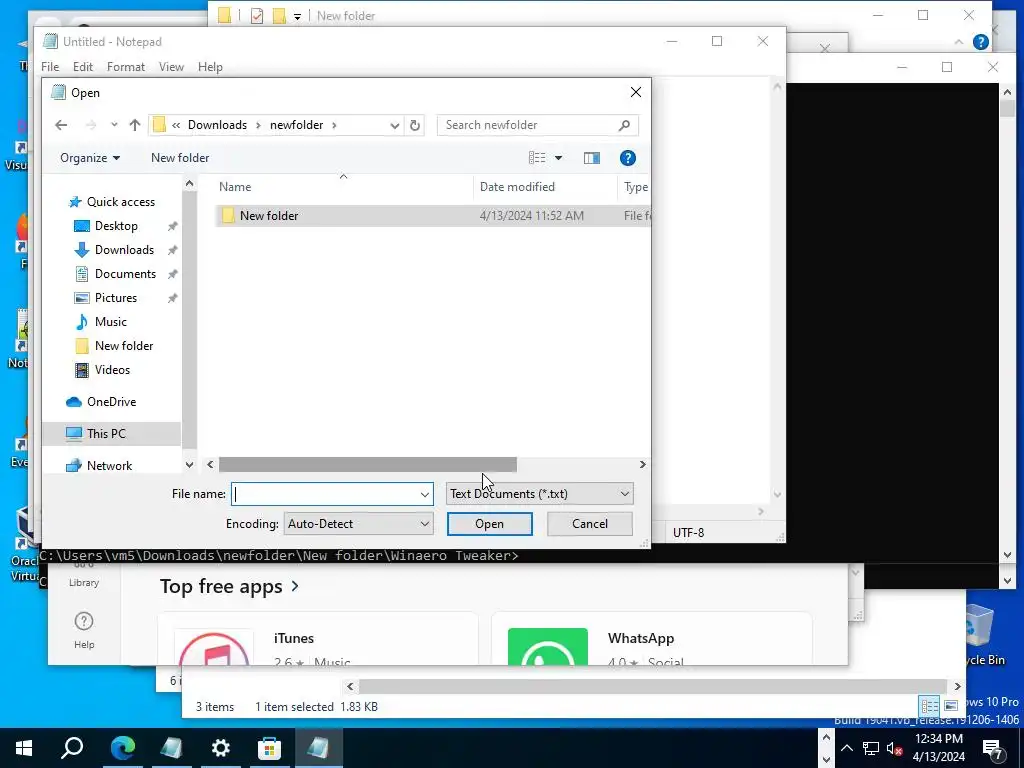Open Microsoft Edge from taskbar

point(123,748)
